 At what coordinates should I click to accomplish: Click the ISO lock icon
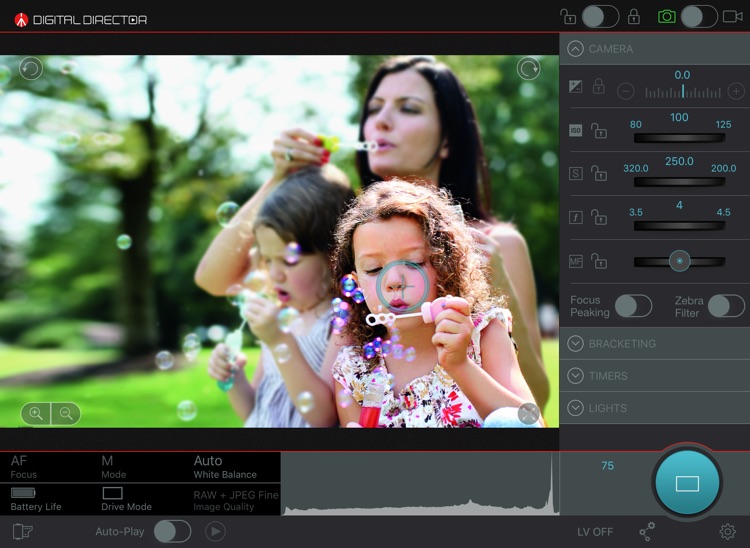click(599, 131)
